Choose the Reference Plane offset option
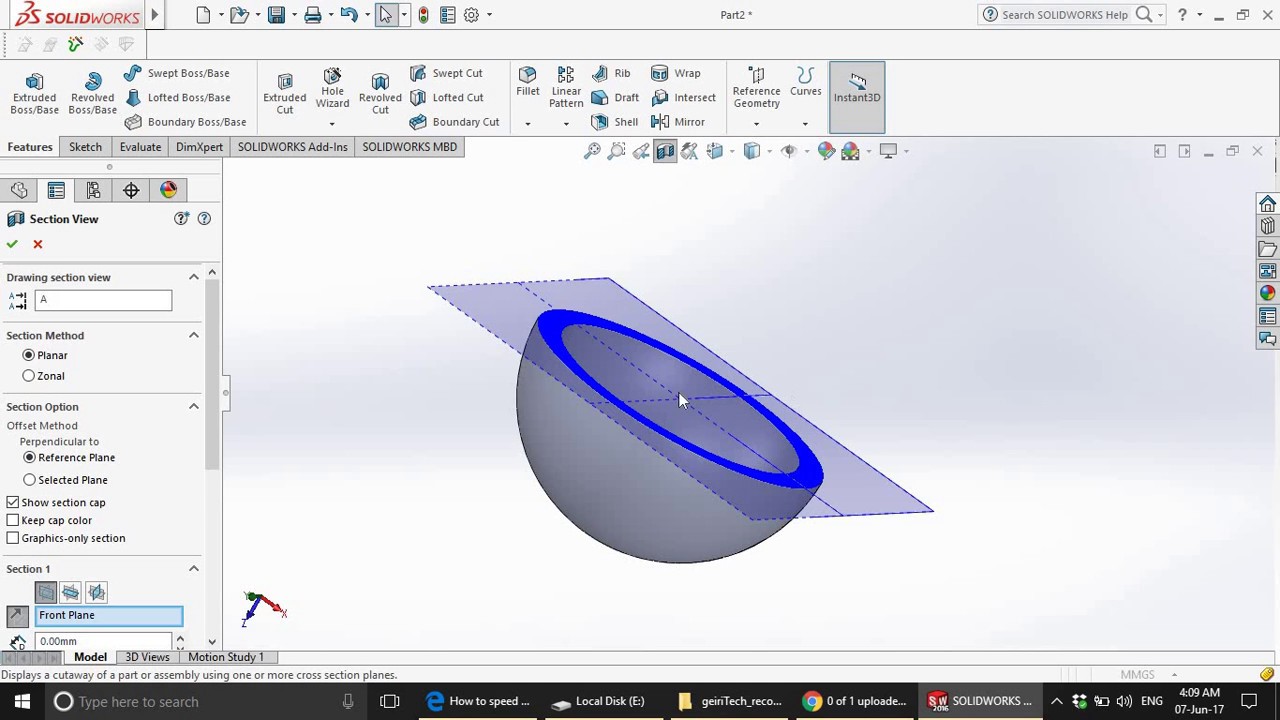This screenshot has height=720, width=1280. pyautogui.click(x=30, y=457)
